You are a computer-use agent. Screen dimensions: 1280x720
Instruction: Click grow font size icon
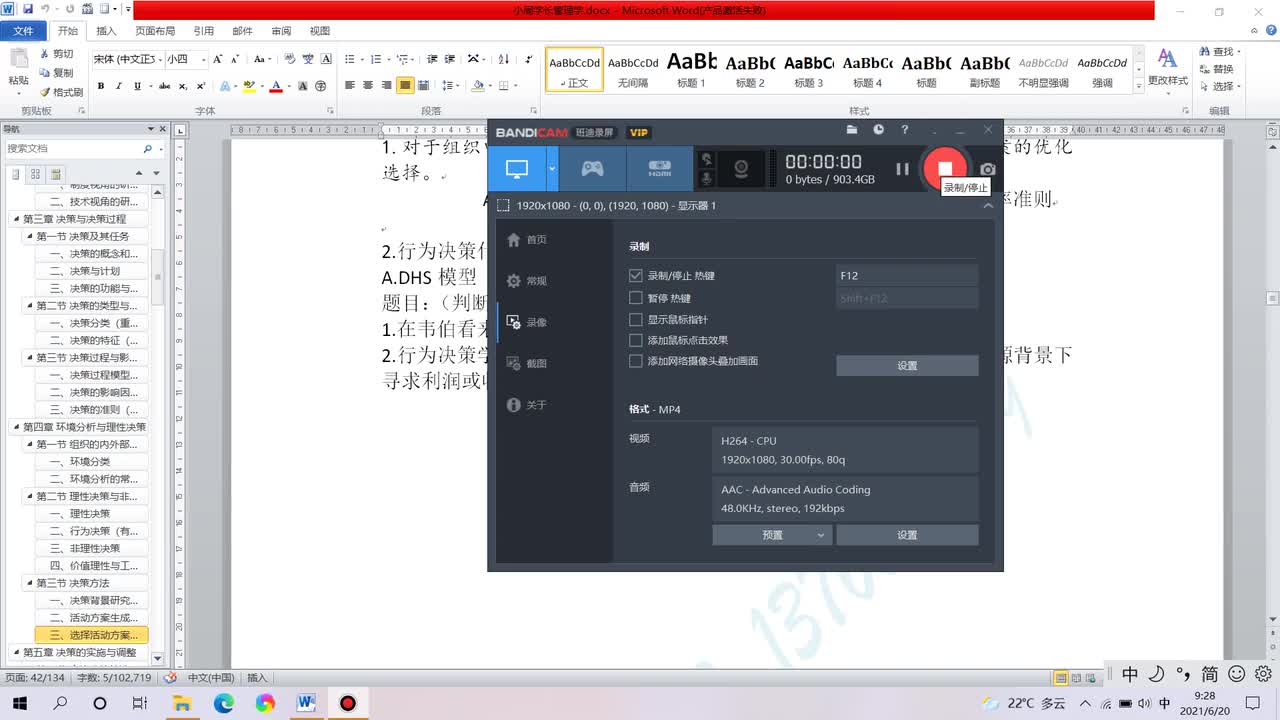coord(220,60)
